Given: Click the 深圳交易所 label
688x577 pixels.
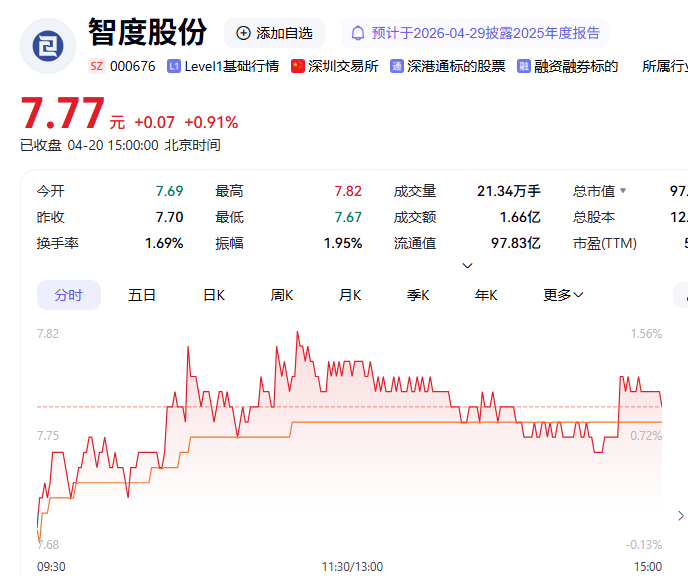Looking at the screenshot, I should click(343, 66).
